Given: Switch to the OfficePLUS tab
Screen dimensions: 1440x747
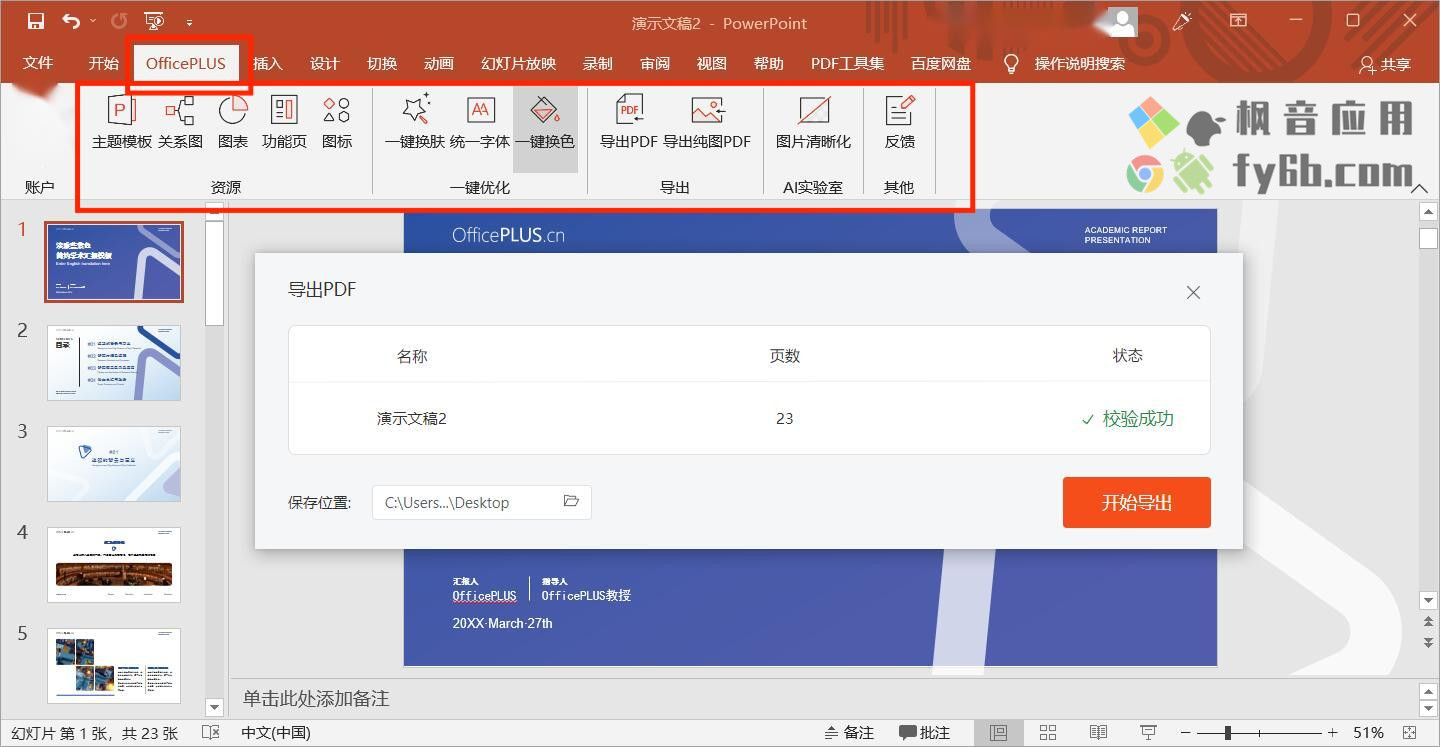Looking at the screenshot, I should click(x=186, y=63).
